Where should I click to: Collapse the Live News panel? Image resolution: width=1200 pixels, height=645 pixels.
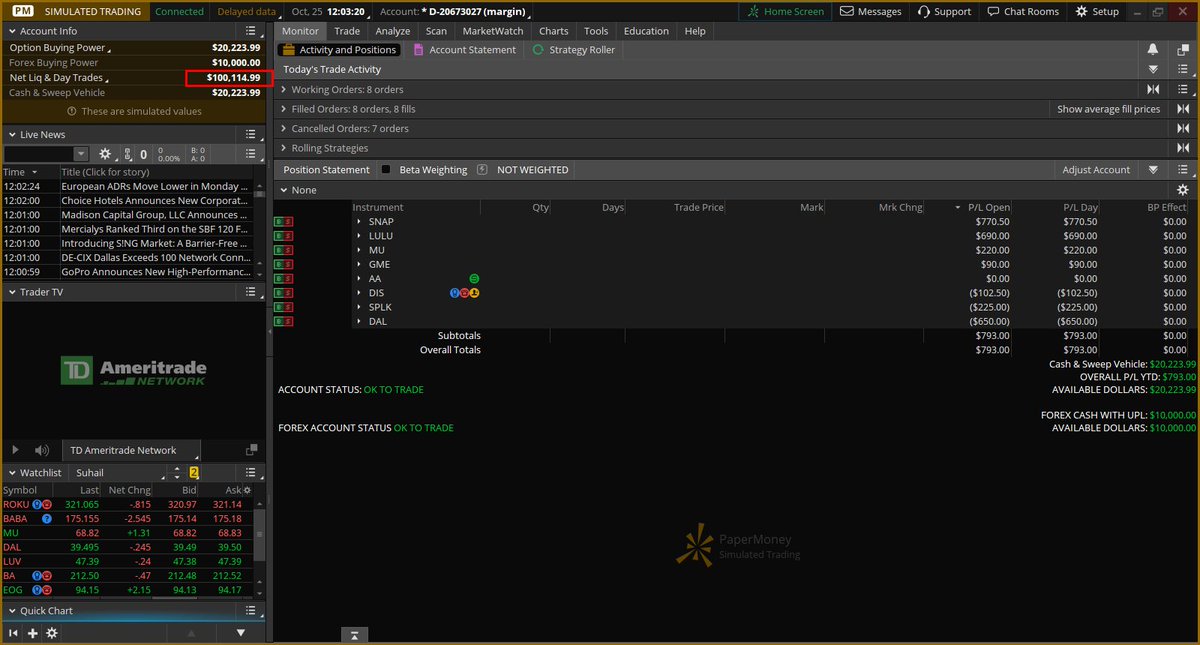point(11,134)
